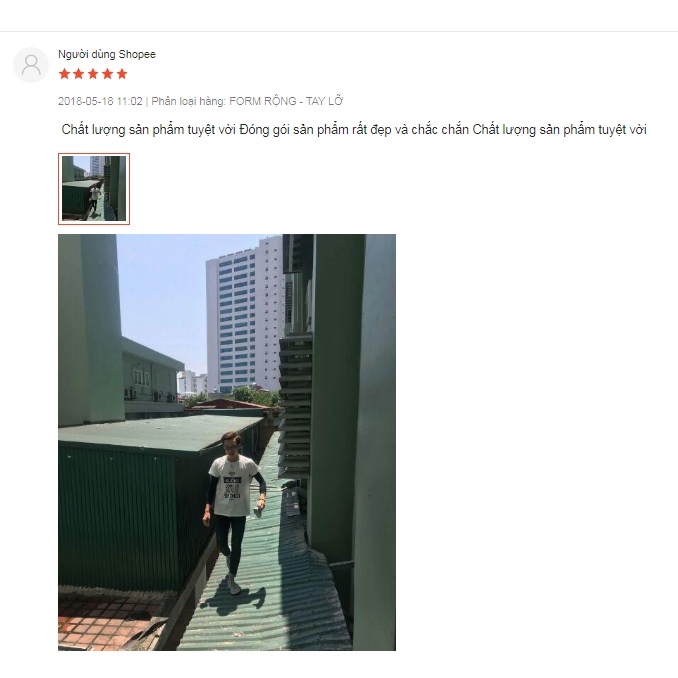Screen dimensions: 678x678
Task: Click the red tiled floor in photo
Action: pyautogui.click(x=108, y=620)
